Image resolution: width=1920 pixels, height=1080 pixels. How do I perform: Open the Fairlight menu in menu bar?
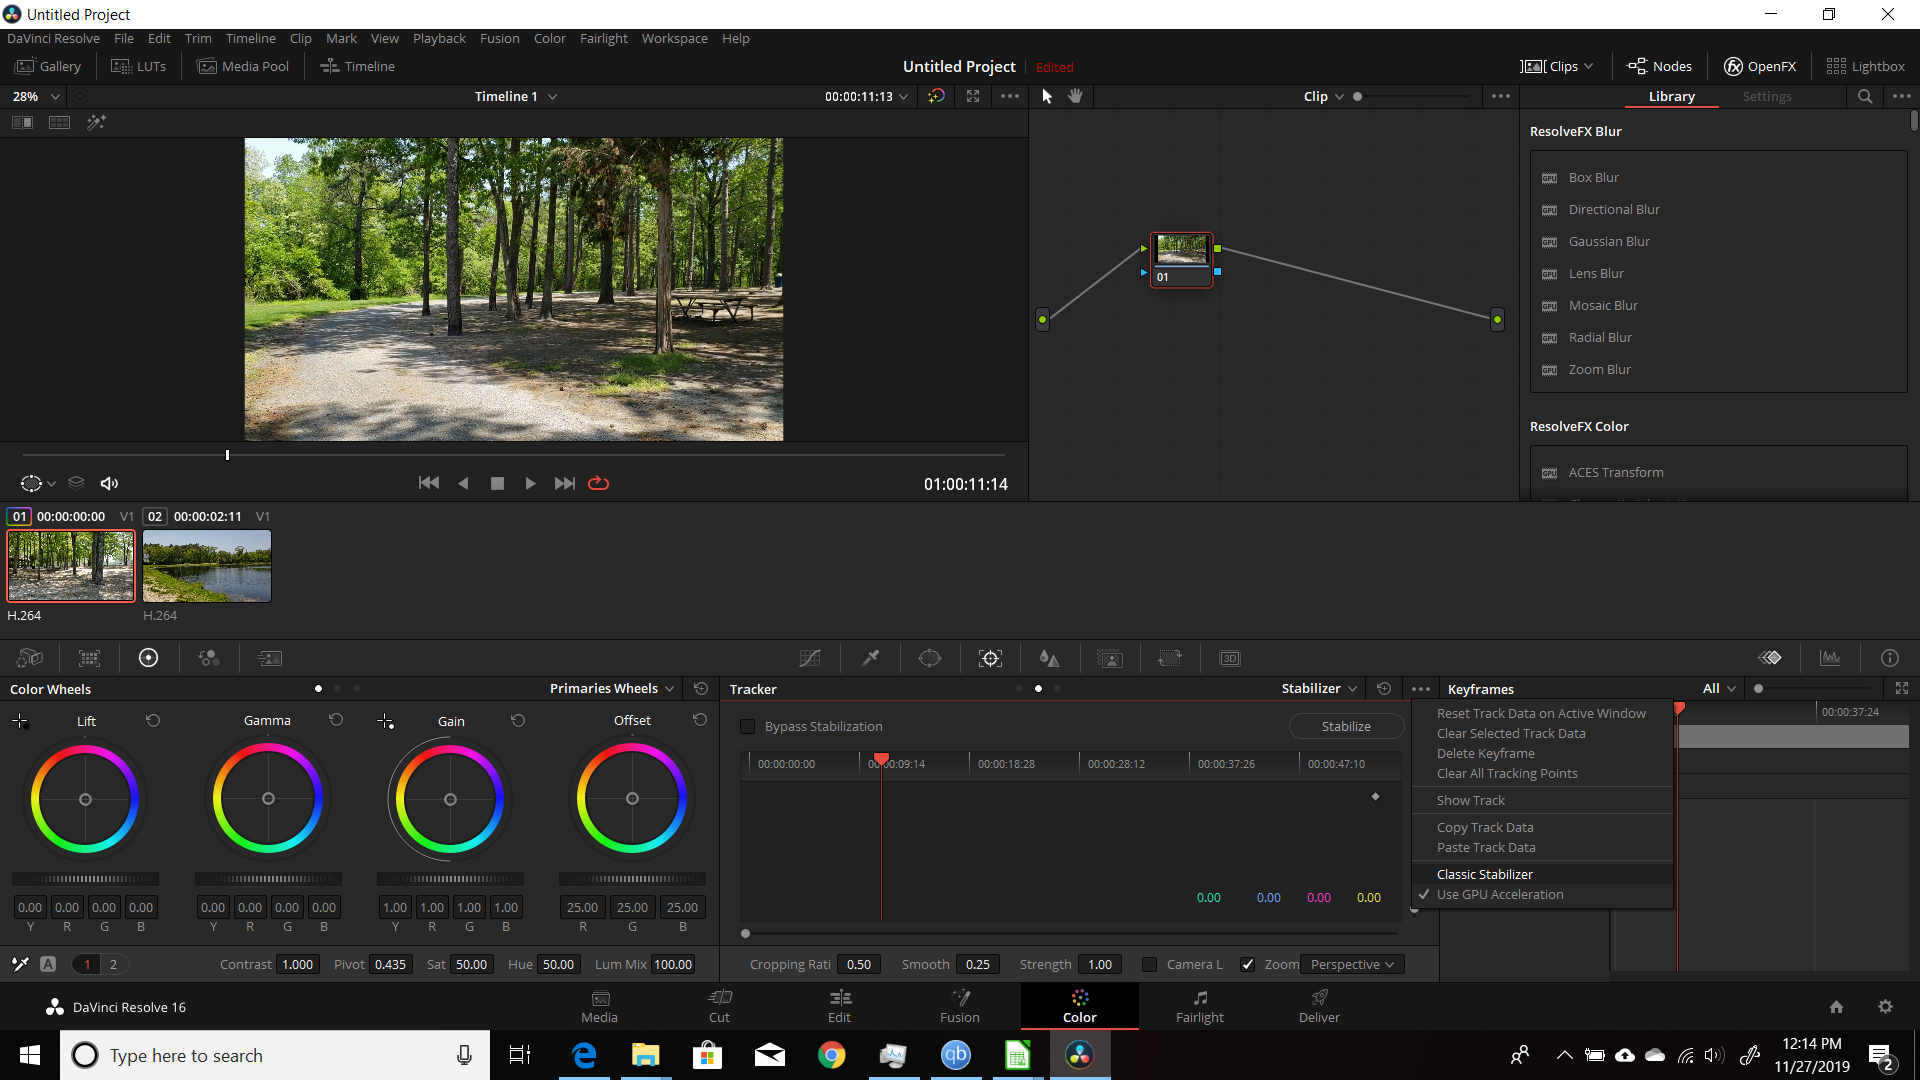pos(603,38)
